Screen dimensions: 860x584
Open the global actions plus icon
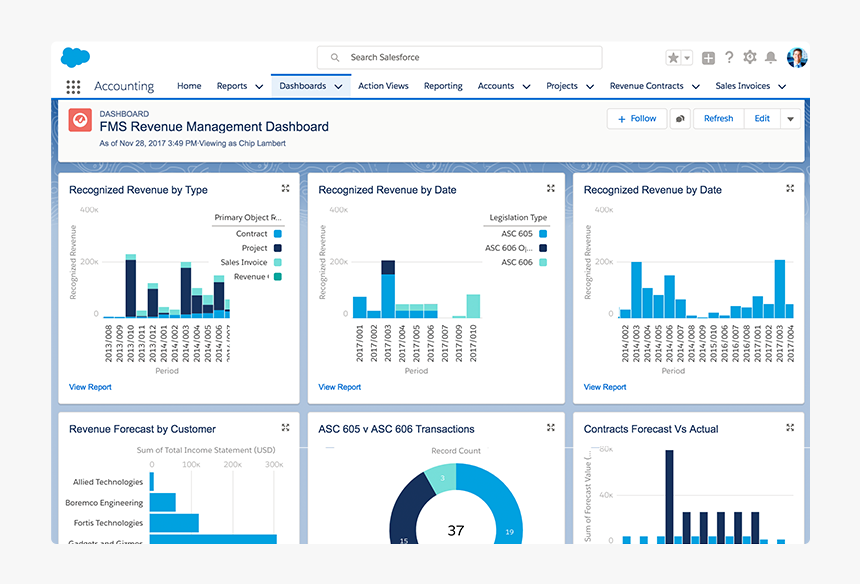point(708,58)
